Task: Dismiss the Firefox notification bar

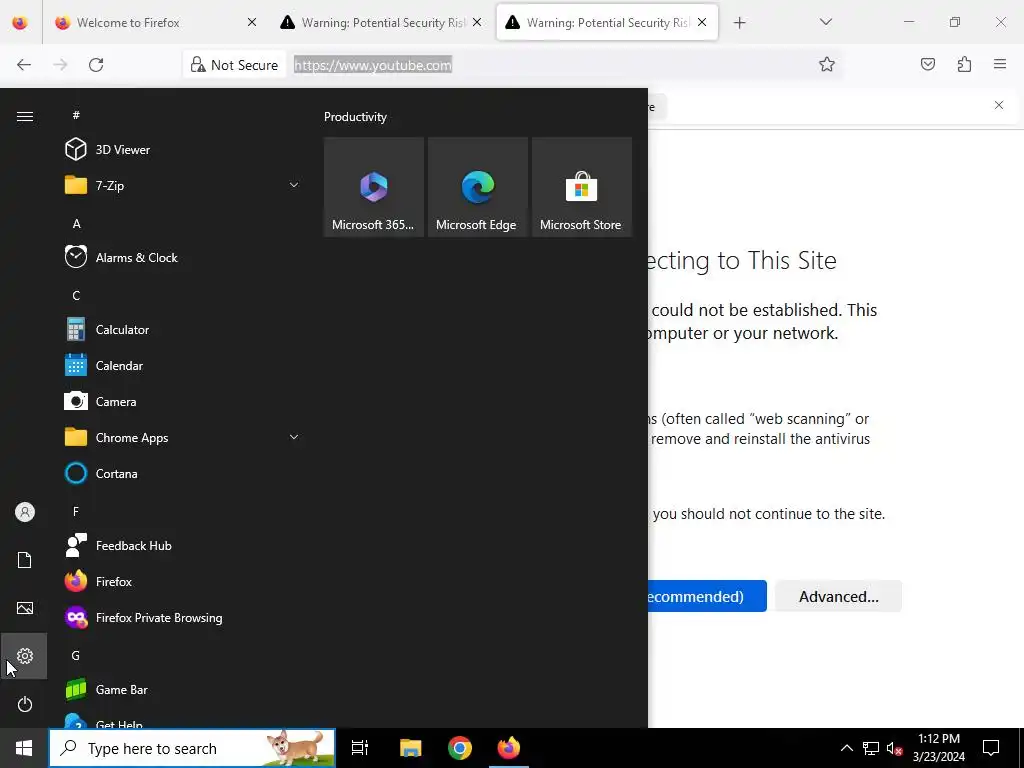Action: pos(999,105)
